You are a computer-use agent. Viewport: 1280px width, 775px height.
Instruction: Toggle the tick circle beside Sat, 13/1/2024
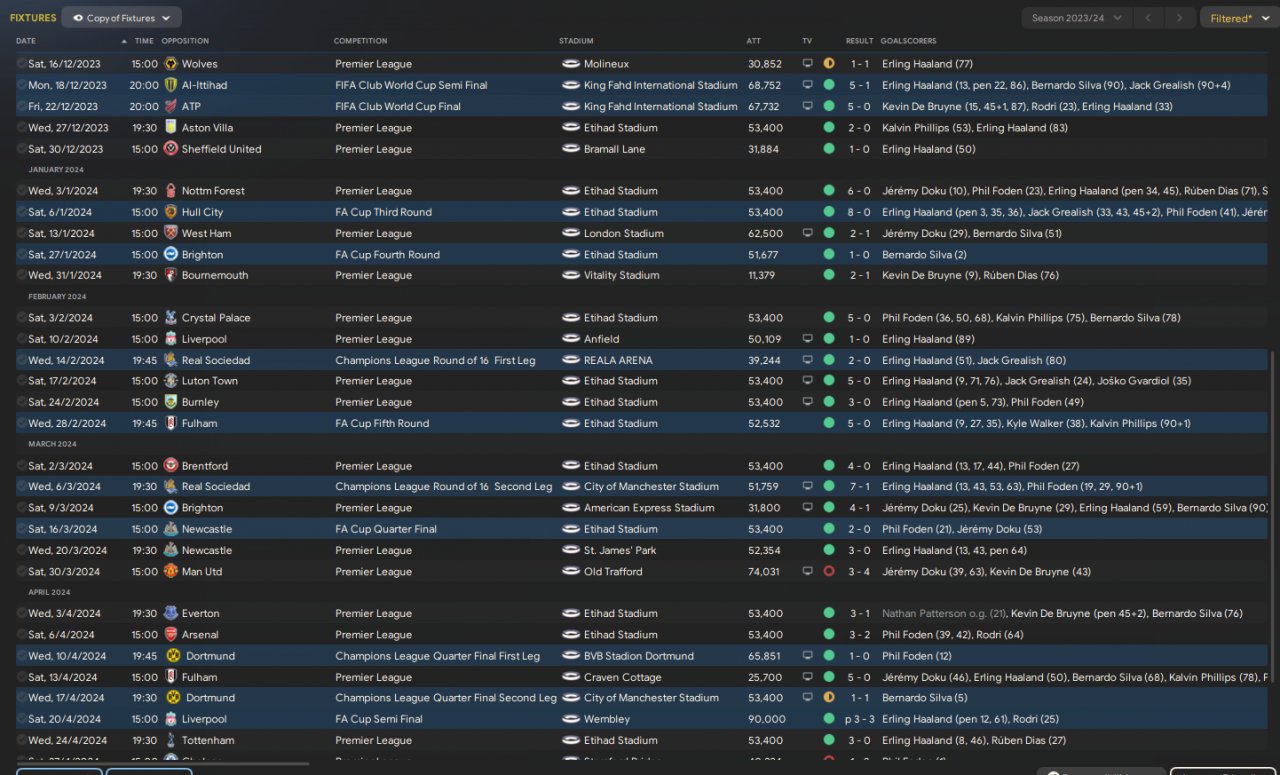(22, 233)
